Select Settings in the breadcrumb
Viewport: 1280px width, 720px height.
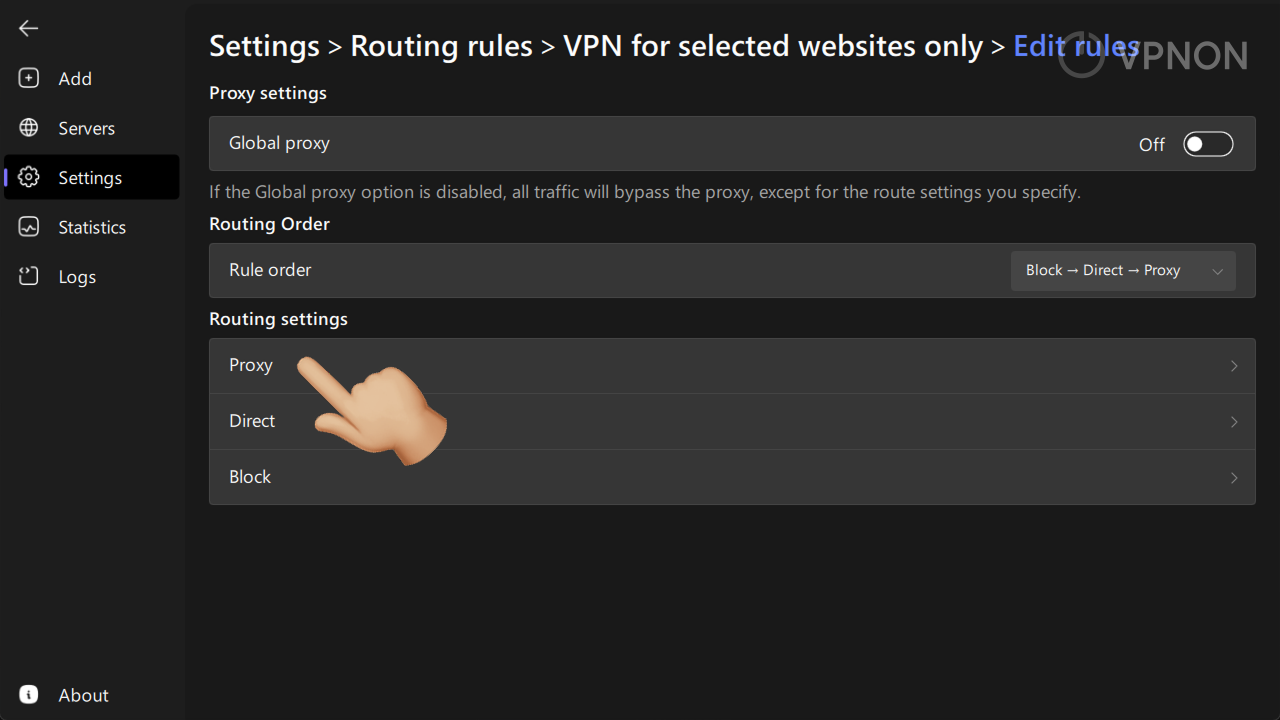pyautogui.click(x=264, y=46)
